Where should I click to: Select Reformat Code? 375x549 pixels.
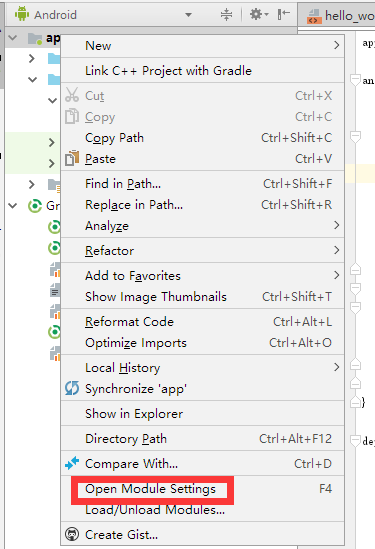(x=202, y=321)
